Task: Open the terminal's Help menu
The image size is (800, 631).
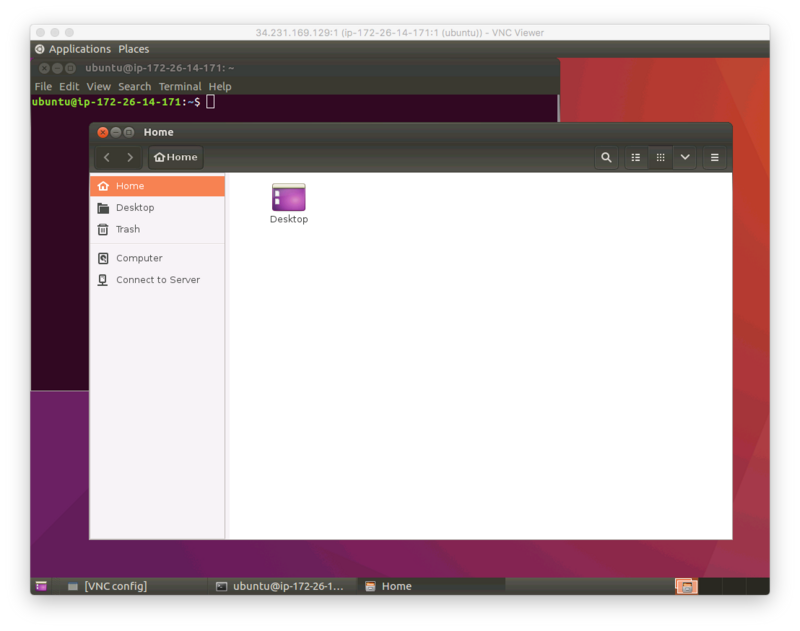Action: pyautogui.click(x=220, y=87)
